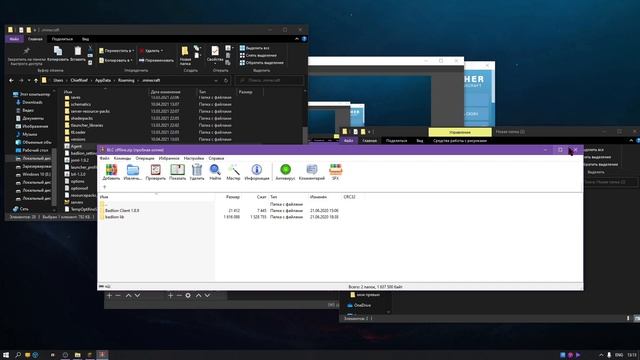Open recent locations dropdown beside forward arrow
Image resolution: width=640 pixels, height=360 pixels.
coord(29,81)
